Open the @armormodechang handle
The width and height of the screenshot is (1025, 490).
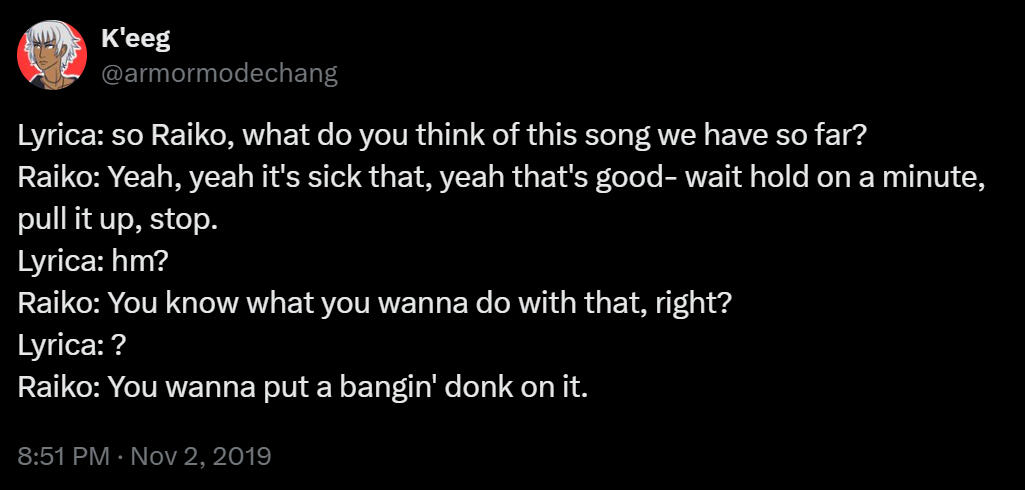(219, 73)
